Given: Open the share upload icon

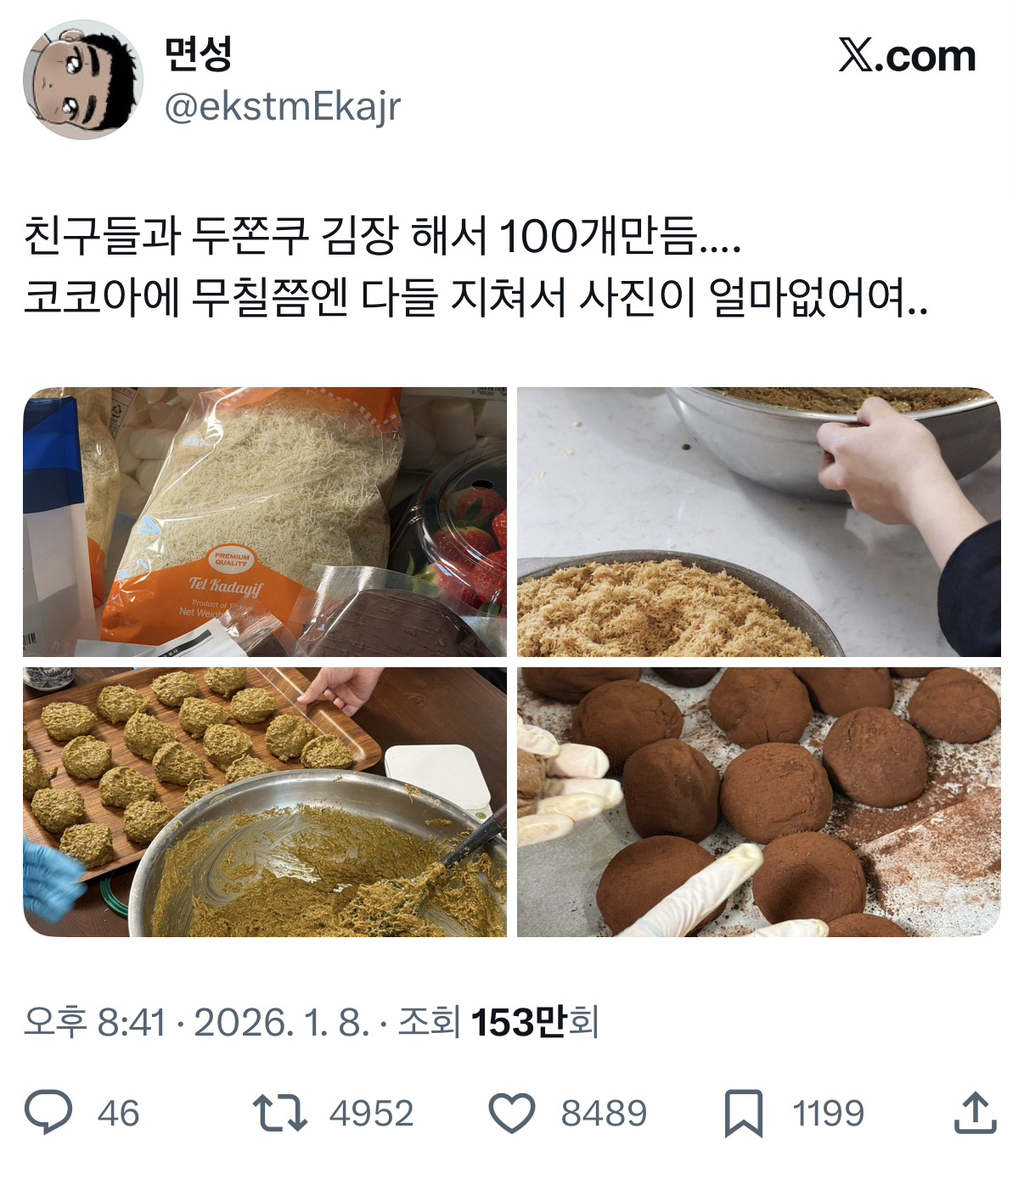Looking at the screenshot, I should (976, 1112).
